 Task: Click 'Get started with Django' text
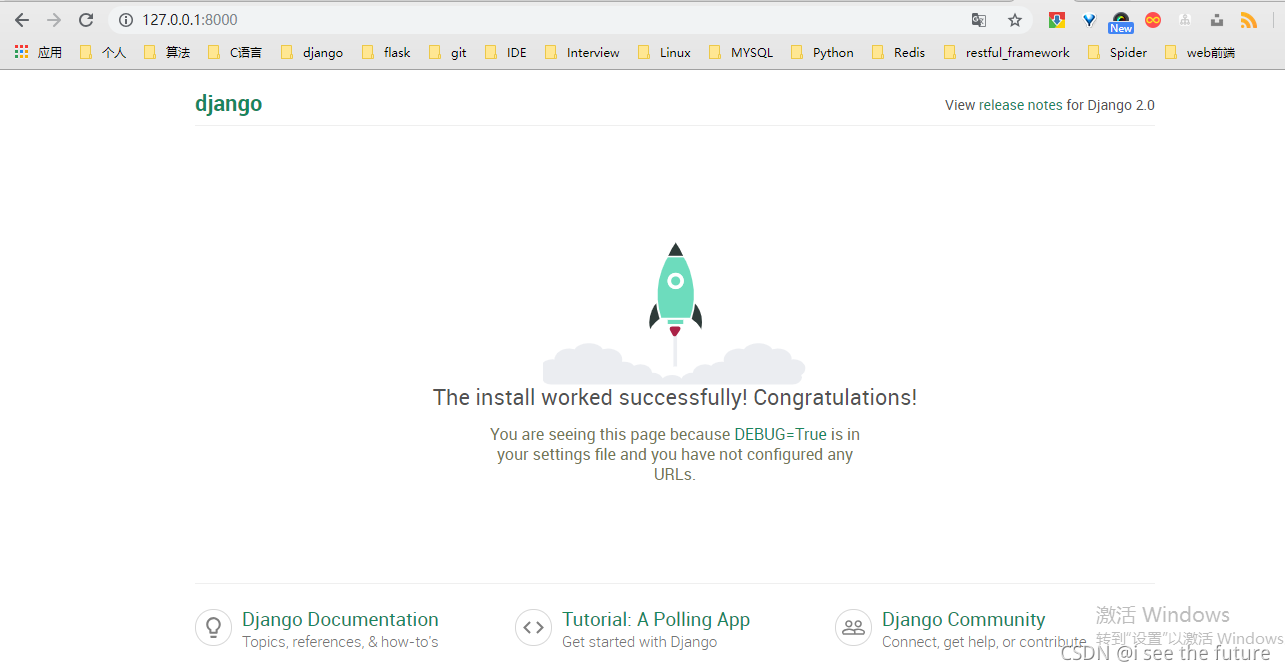point(639,642)
